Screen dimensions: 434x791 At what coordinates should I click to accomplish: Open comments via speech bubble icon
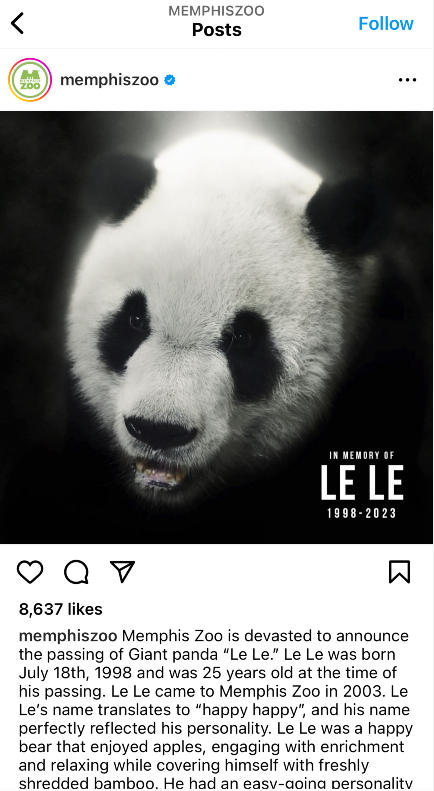76,572
